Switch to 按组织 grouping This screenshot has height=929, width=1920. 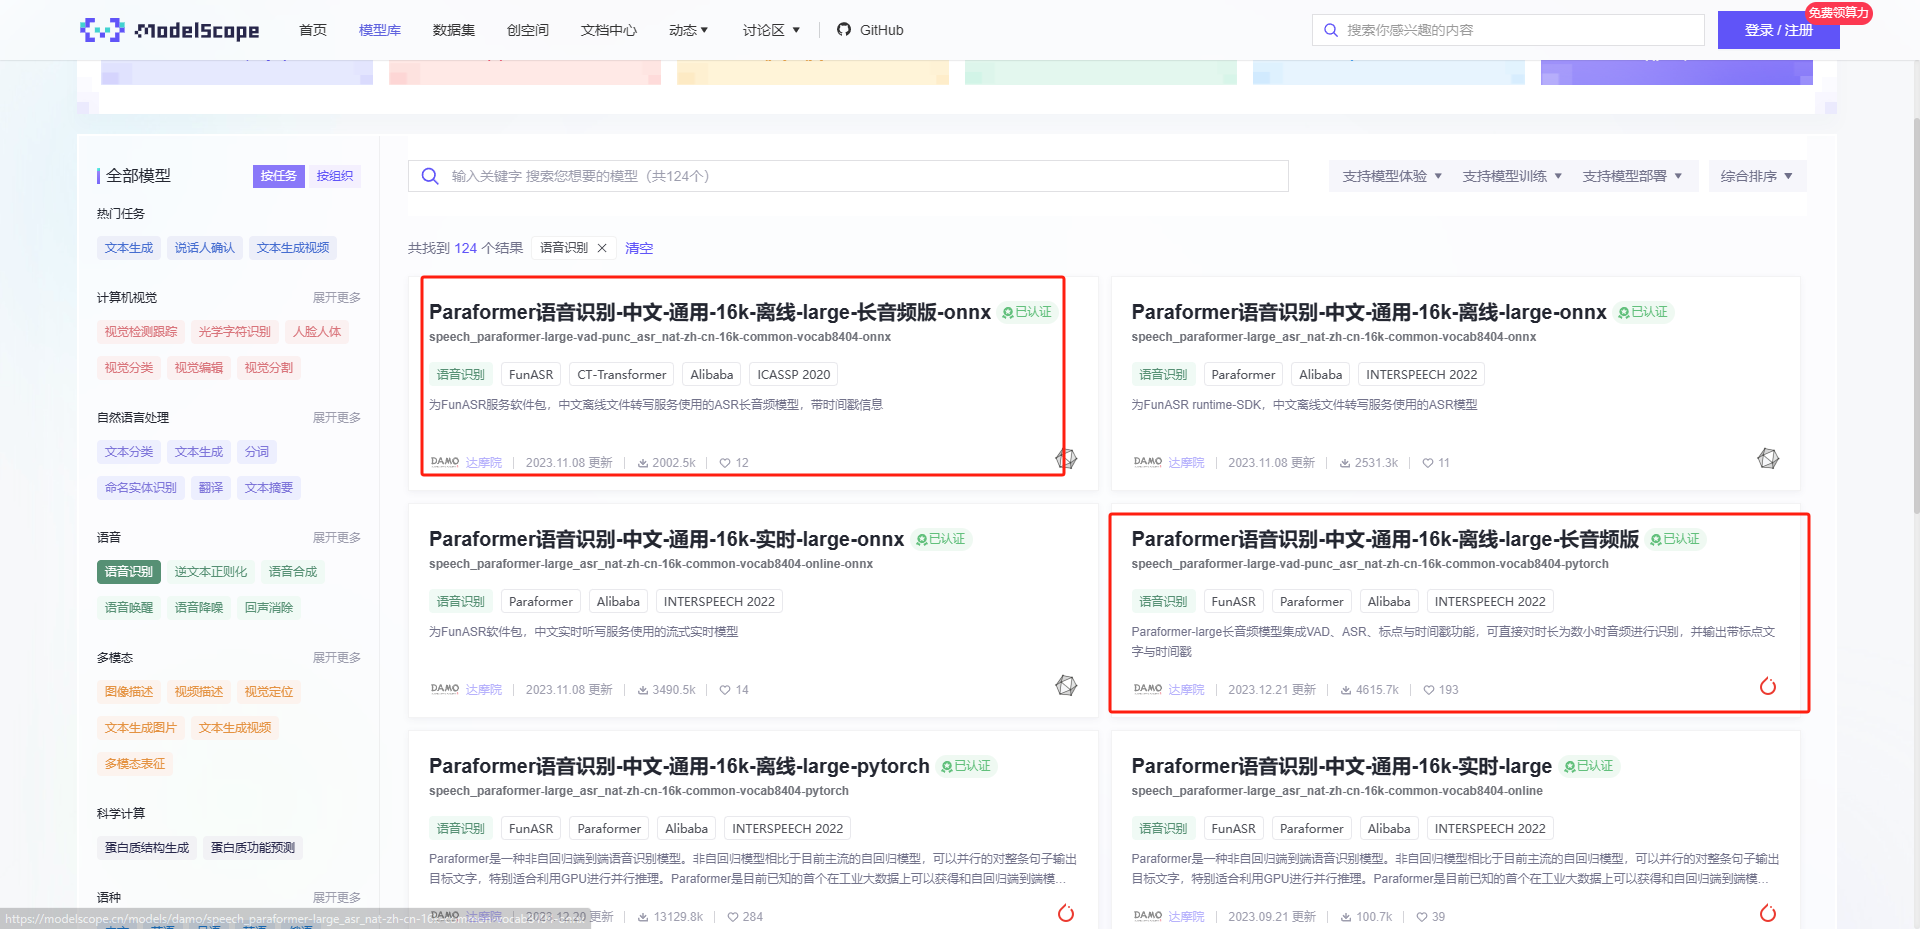pyautogui.click(x=334, y=176)
